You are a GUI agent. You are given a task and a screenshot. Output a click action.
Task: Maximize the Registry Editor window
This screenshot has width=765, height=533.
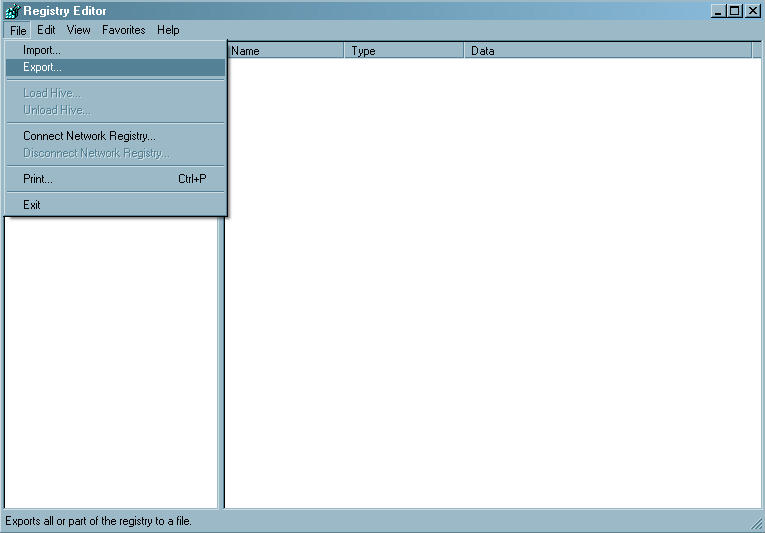click(x=735, y=11)
